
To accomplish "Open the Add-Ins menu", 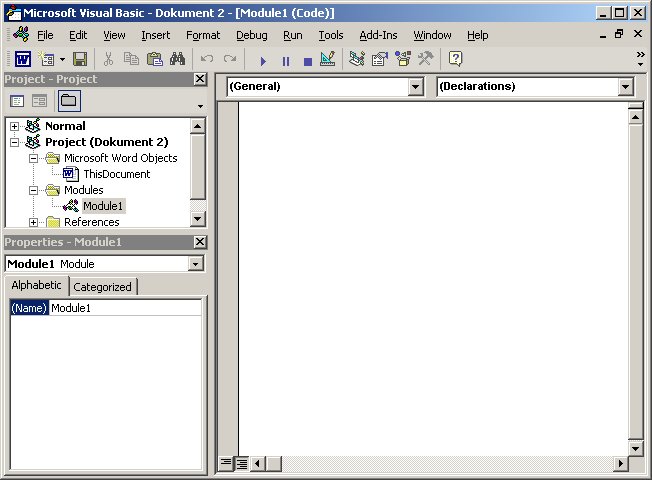I will pos(378,35).
